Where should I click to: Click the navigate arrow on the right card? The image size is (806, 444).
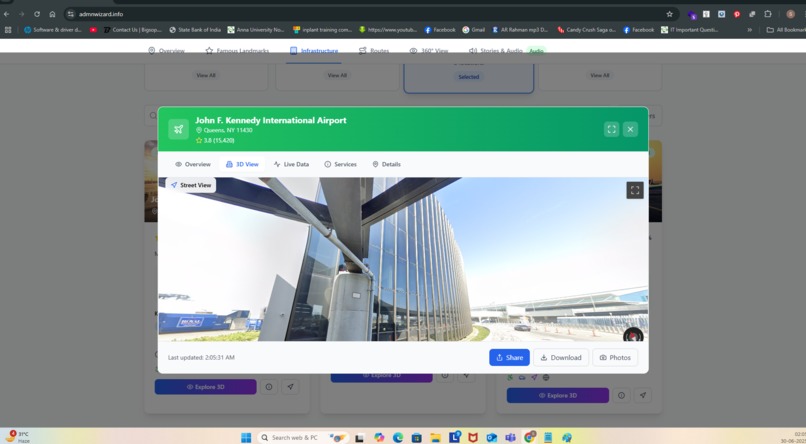pos(643,396)
